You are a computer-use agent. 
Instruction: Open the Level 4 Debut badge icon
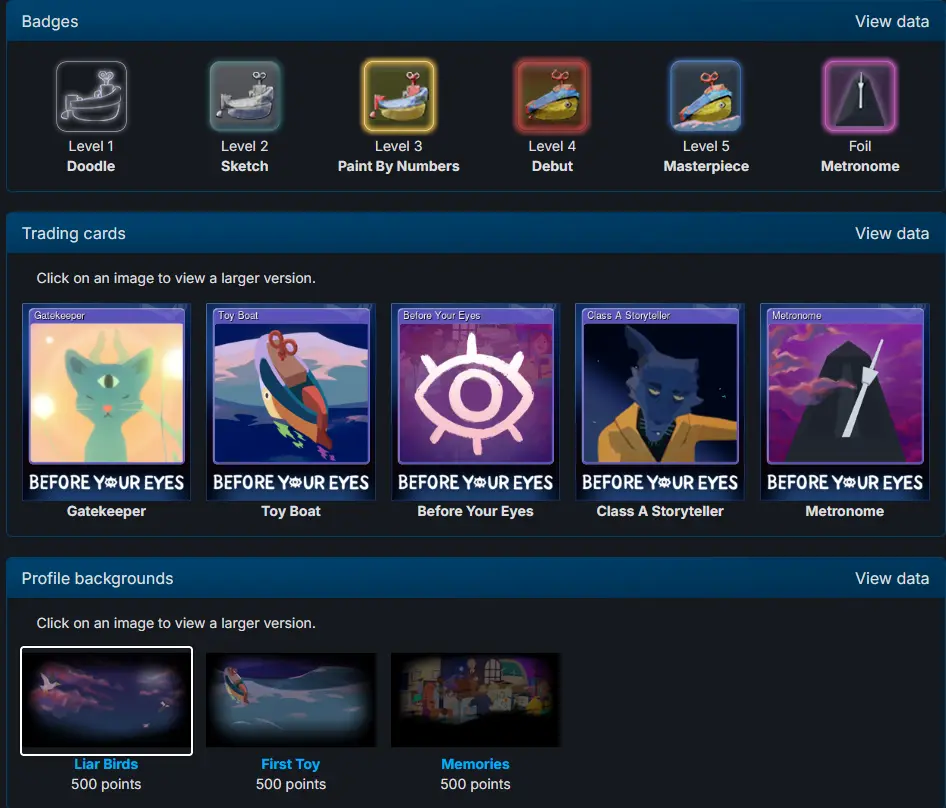tap(552, 97)
